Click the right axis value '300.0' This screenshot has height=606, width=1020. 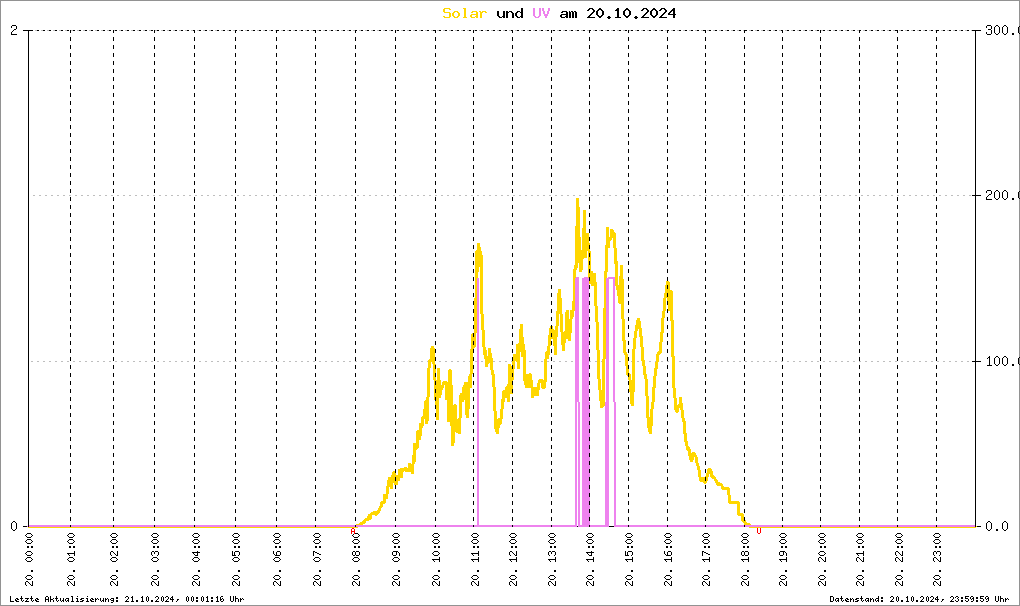click(x=1002, y=31)
